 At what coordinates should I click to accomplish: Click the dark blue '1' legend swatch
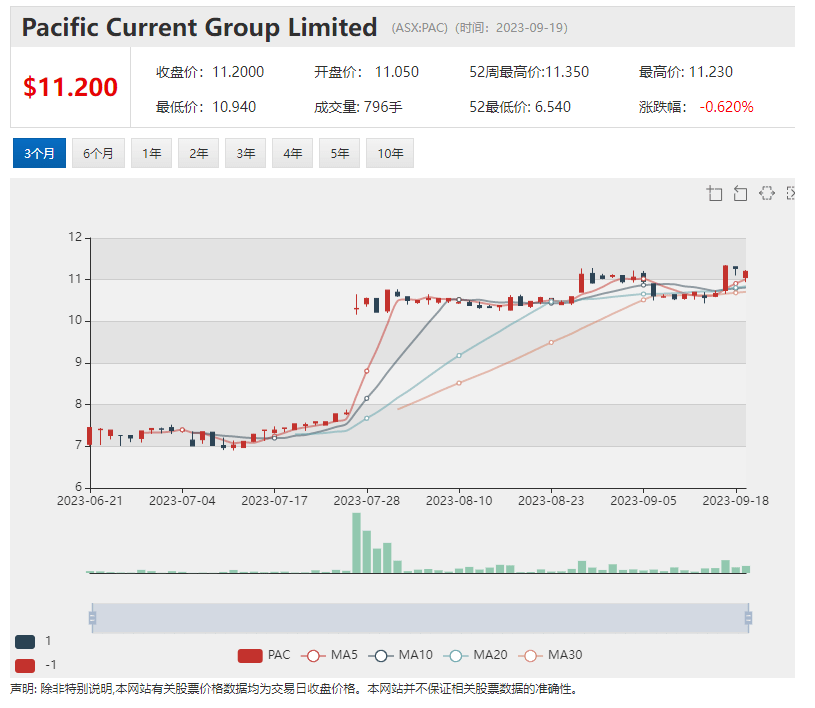(25, 641)
